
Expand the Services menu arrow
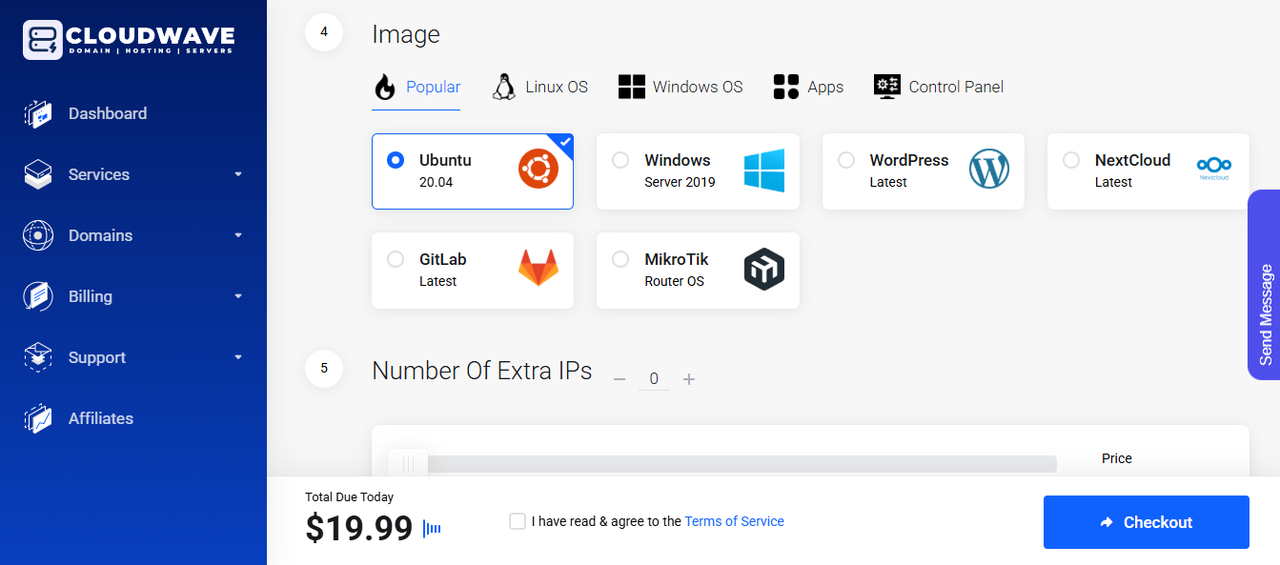pyautogui.click(x=238, y=174)
